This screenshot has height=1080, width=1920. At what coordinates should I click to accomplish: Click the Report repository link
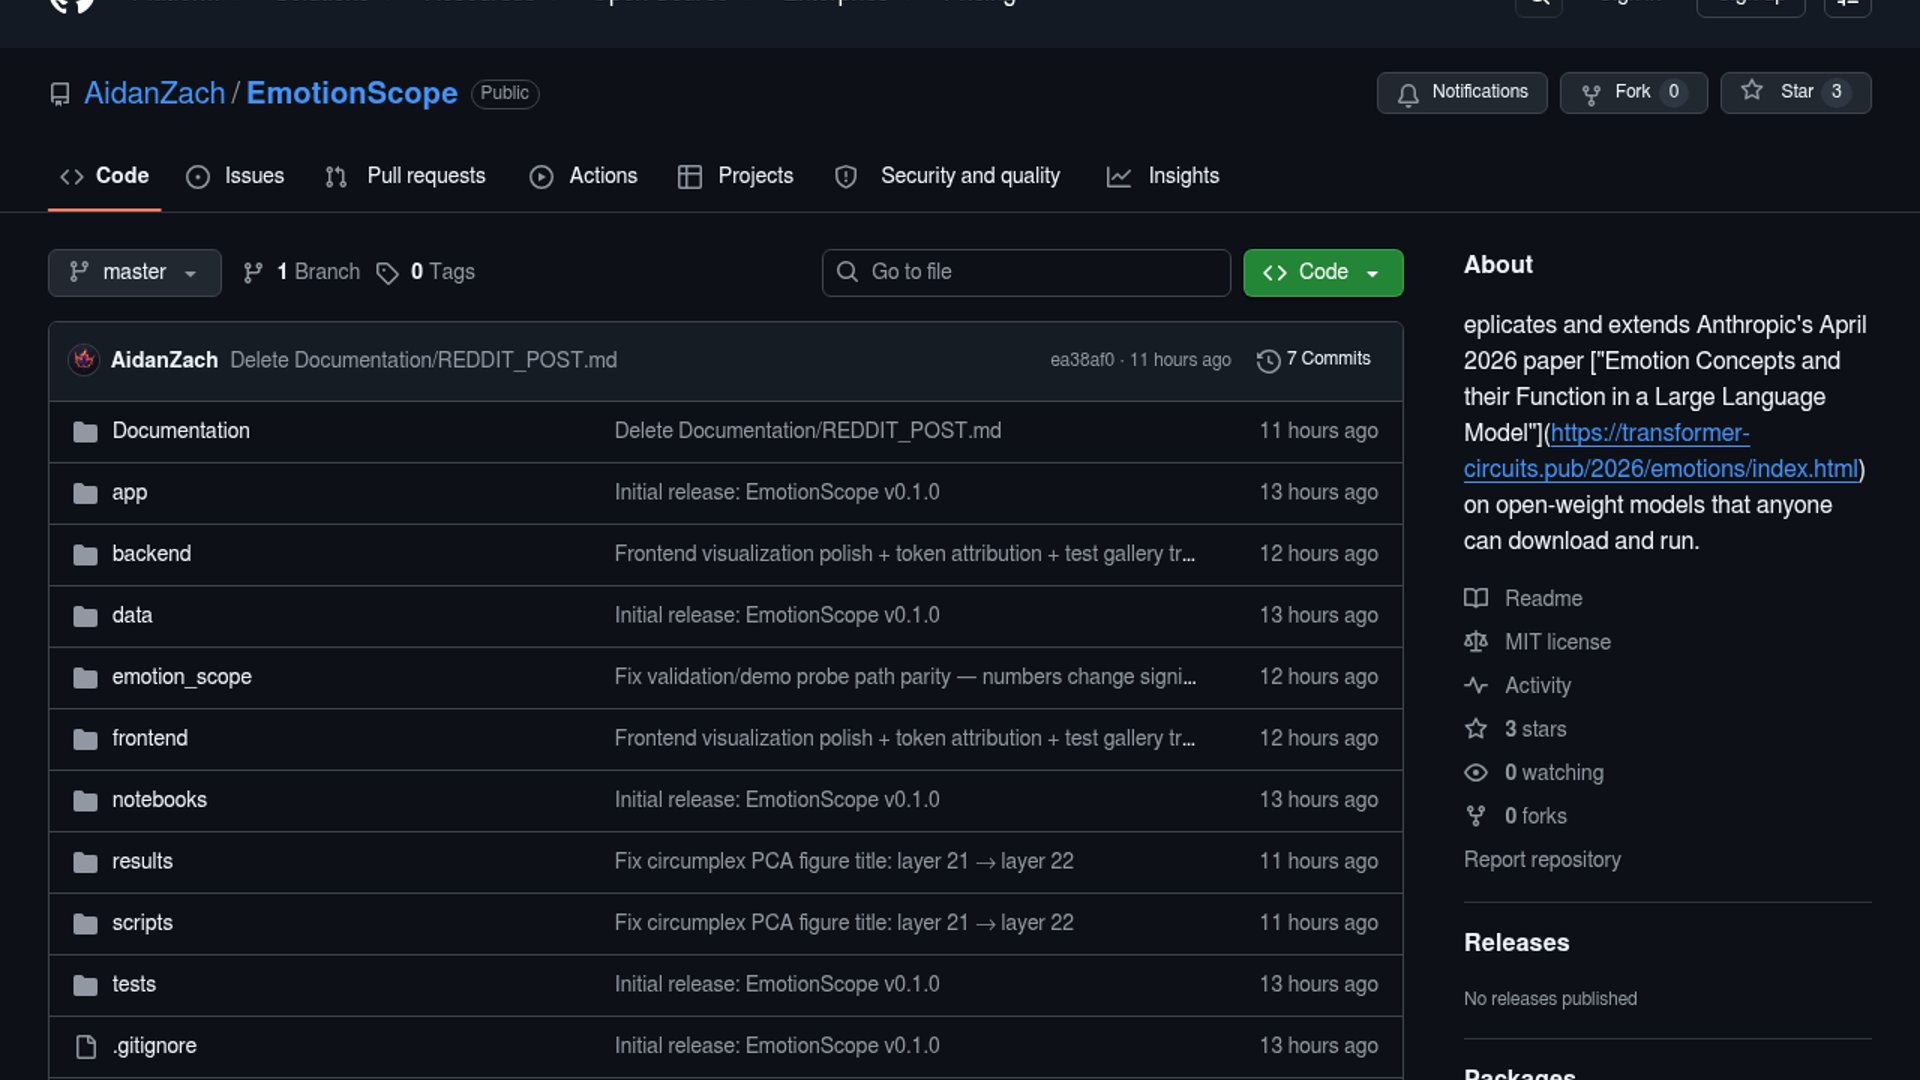pos(1542,860)
